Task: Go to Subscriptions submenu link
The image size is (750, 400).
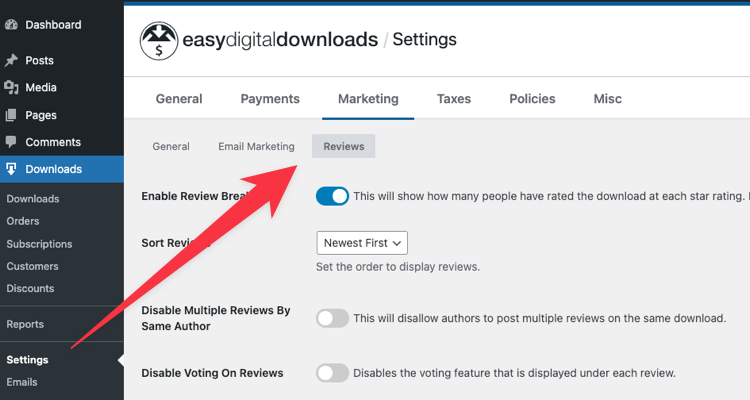Action: 39,244
